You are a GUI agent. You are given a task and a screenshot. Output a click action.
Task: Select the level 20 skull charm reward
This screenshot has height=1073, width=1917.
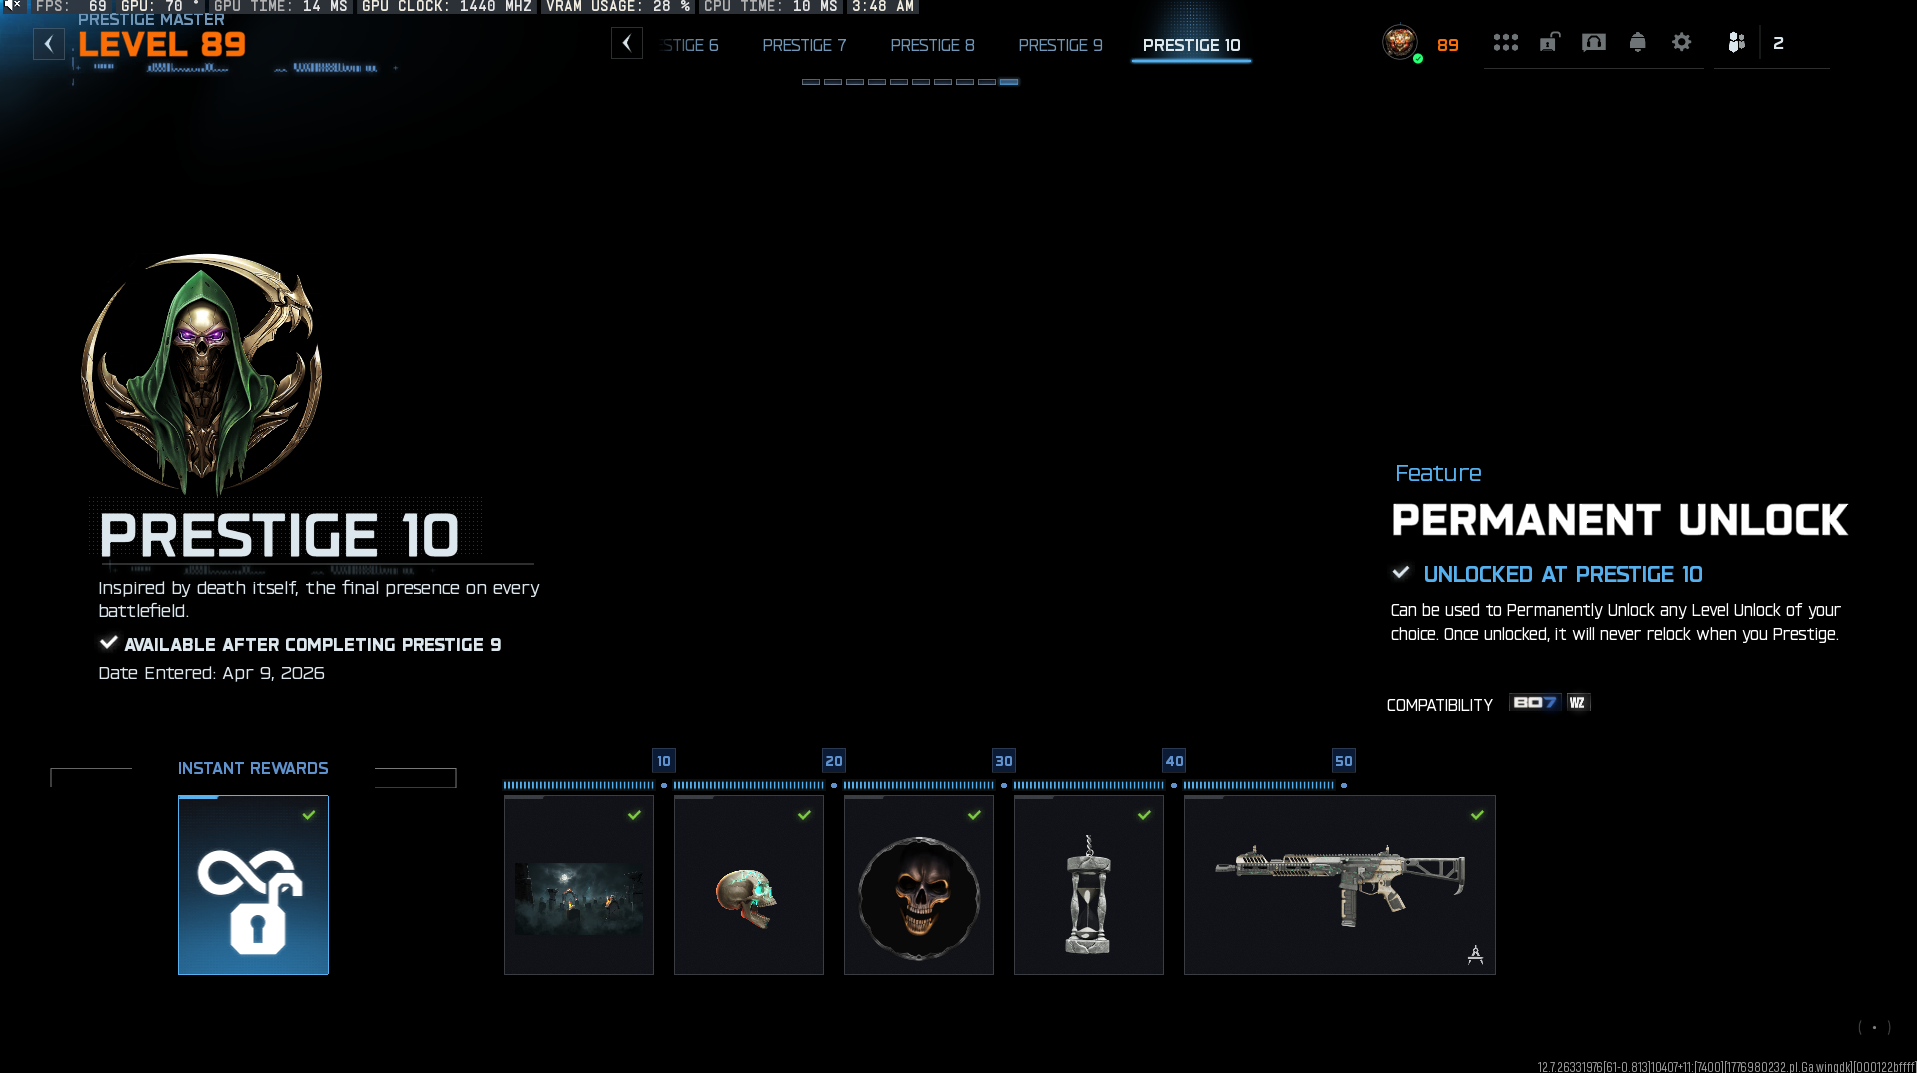[x=749, y=885]
